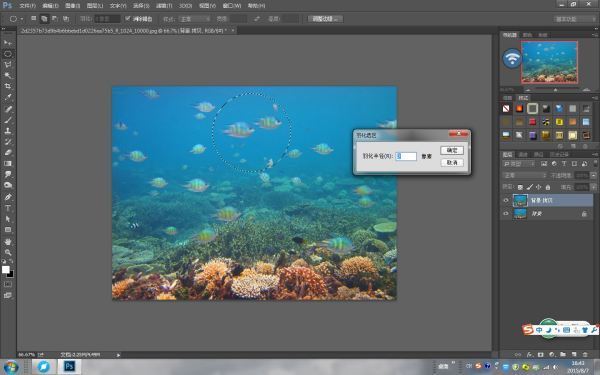This screenshot has width=600, height=375.
Task: Choose the Magic Wand tool
Action: coord(8,75)
